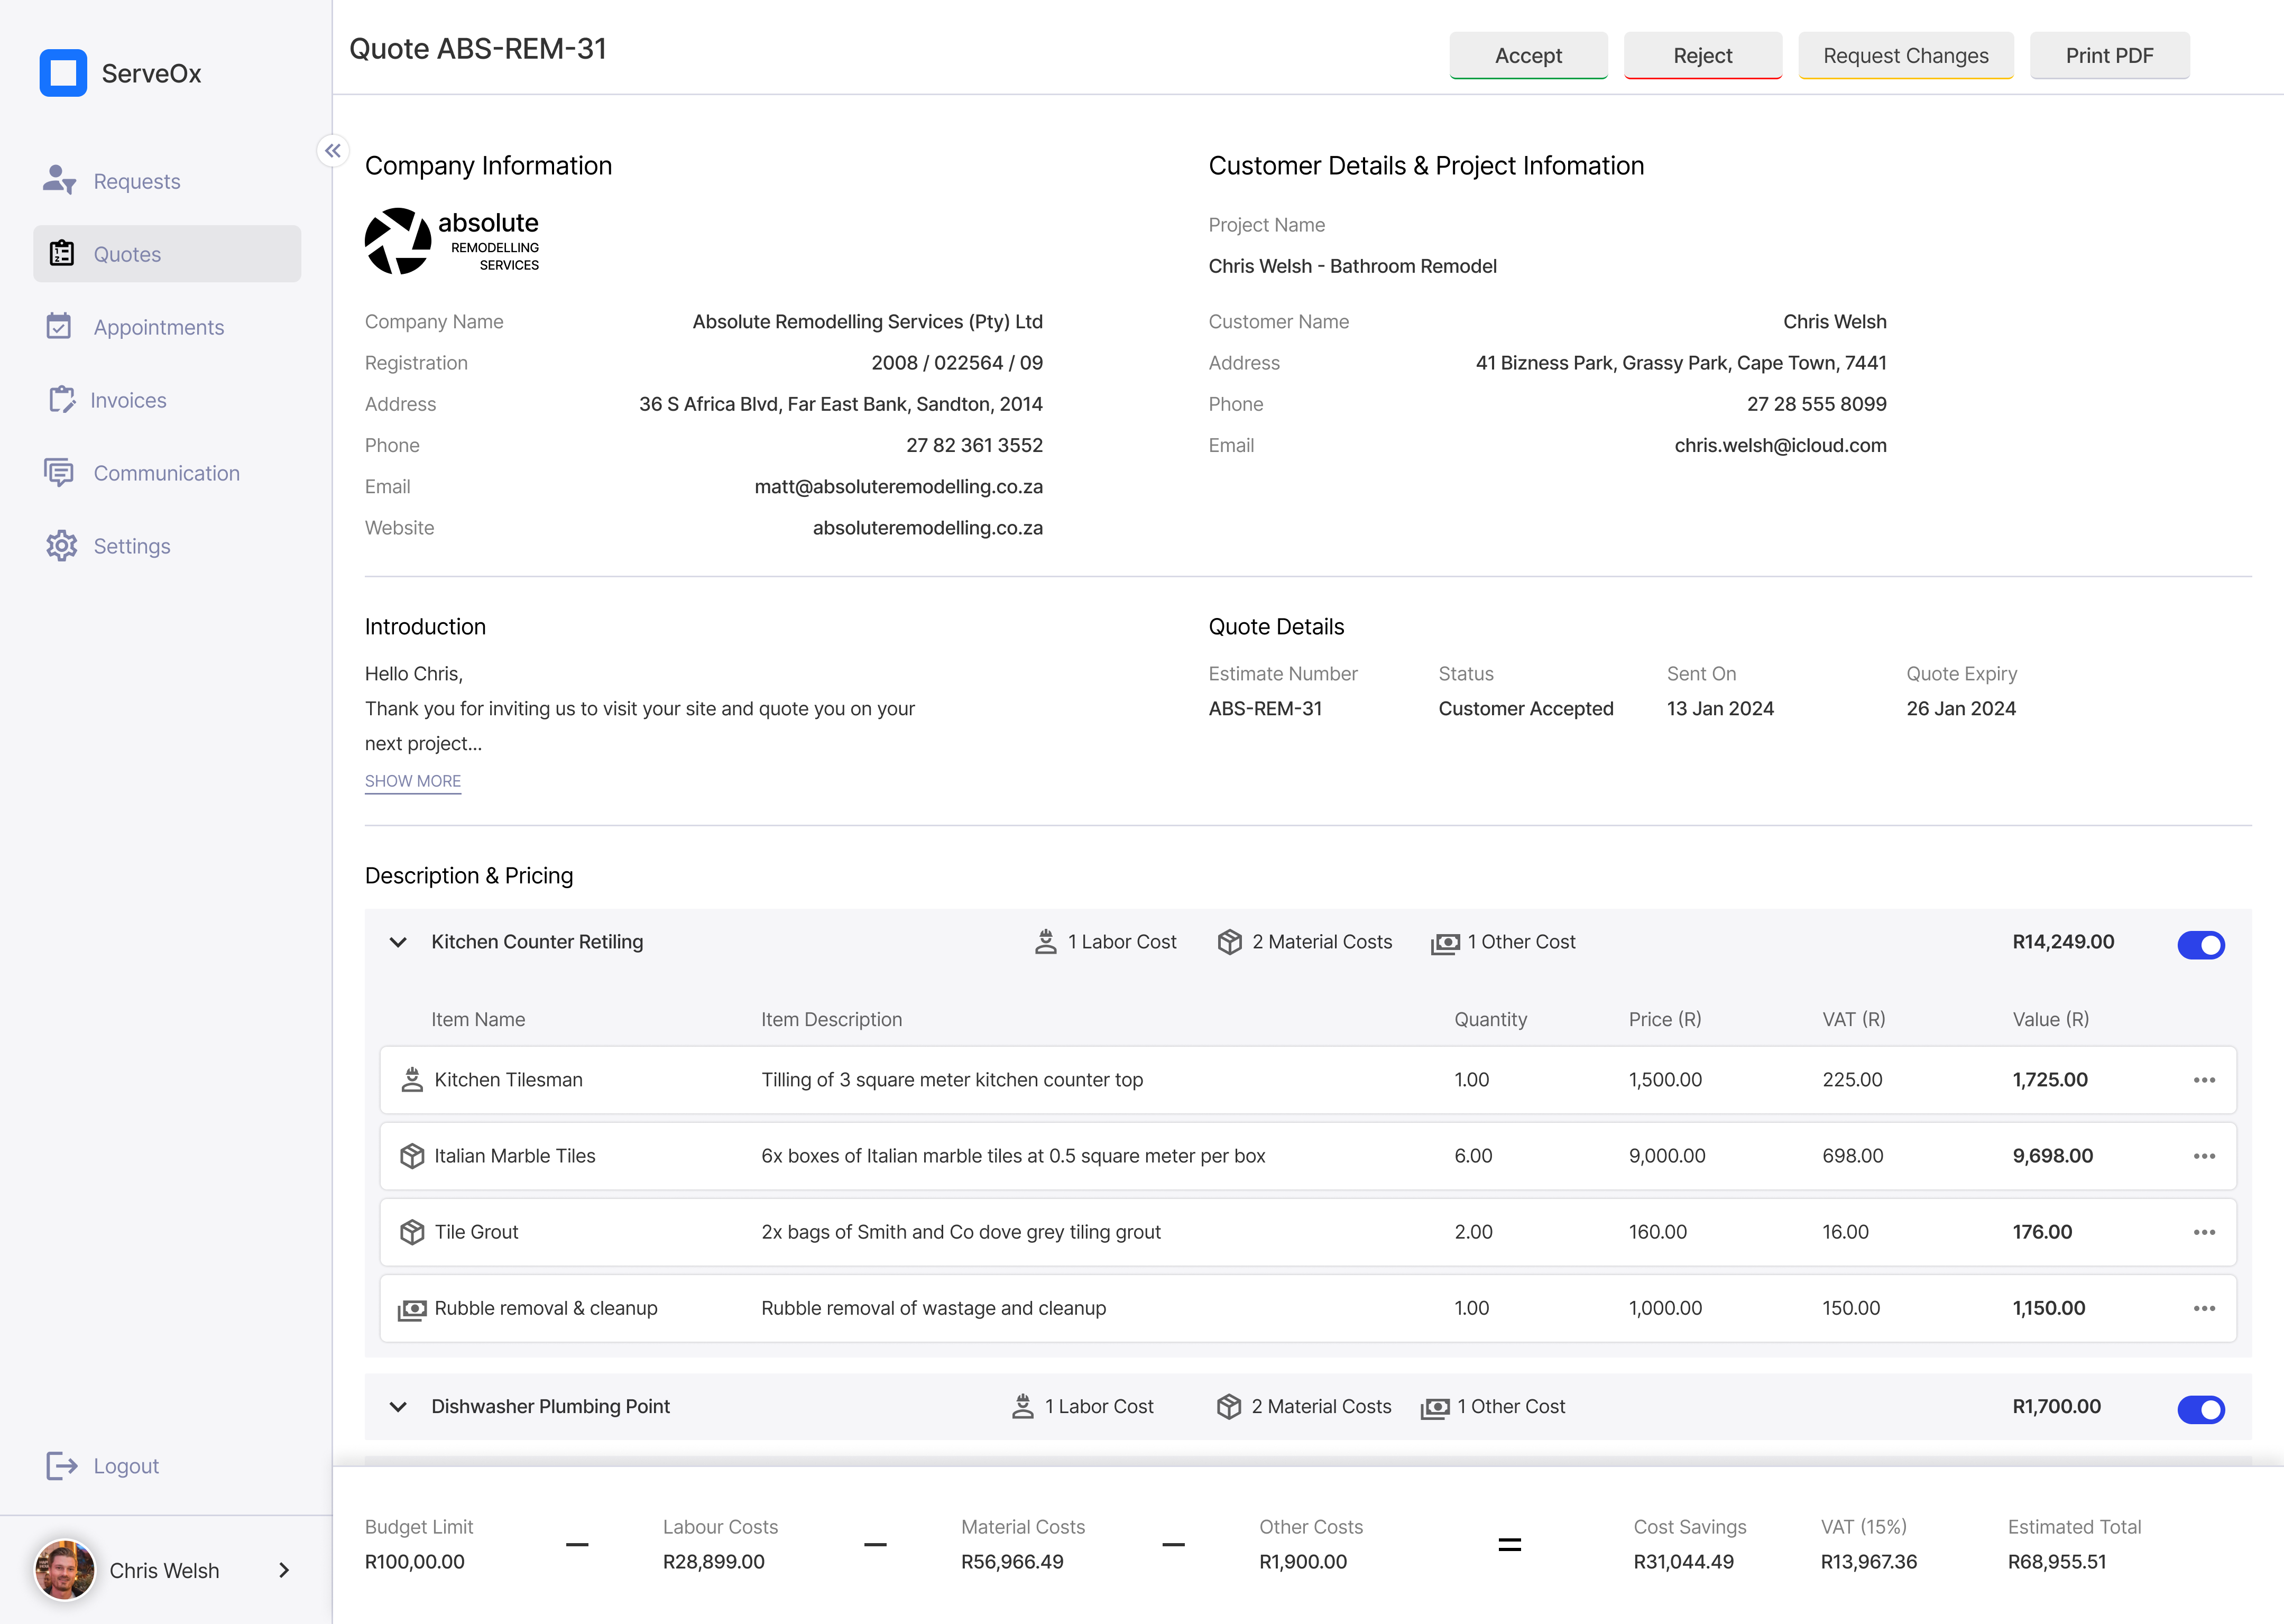Click Chris Welsh avatar photo
Screen dimensions: 2284x1624
(65, 1570)
